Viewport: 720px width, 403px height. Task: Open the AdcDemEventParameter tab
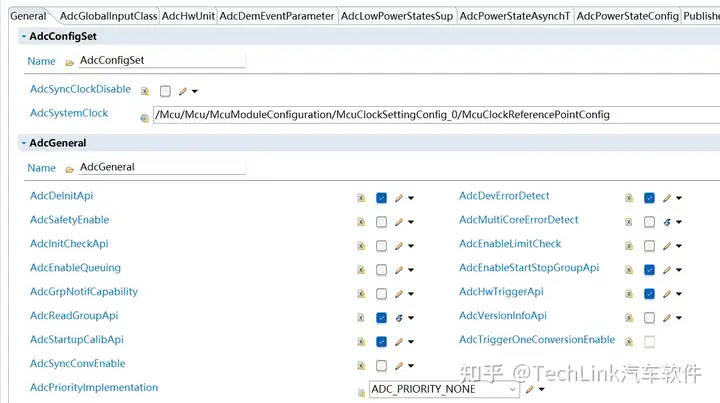(276, 16)
